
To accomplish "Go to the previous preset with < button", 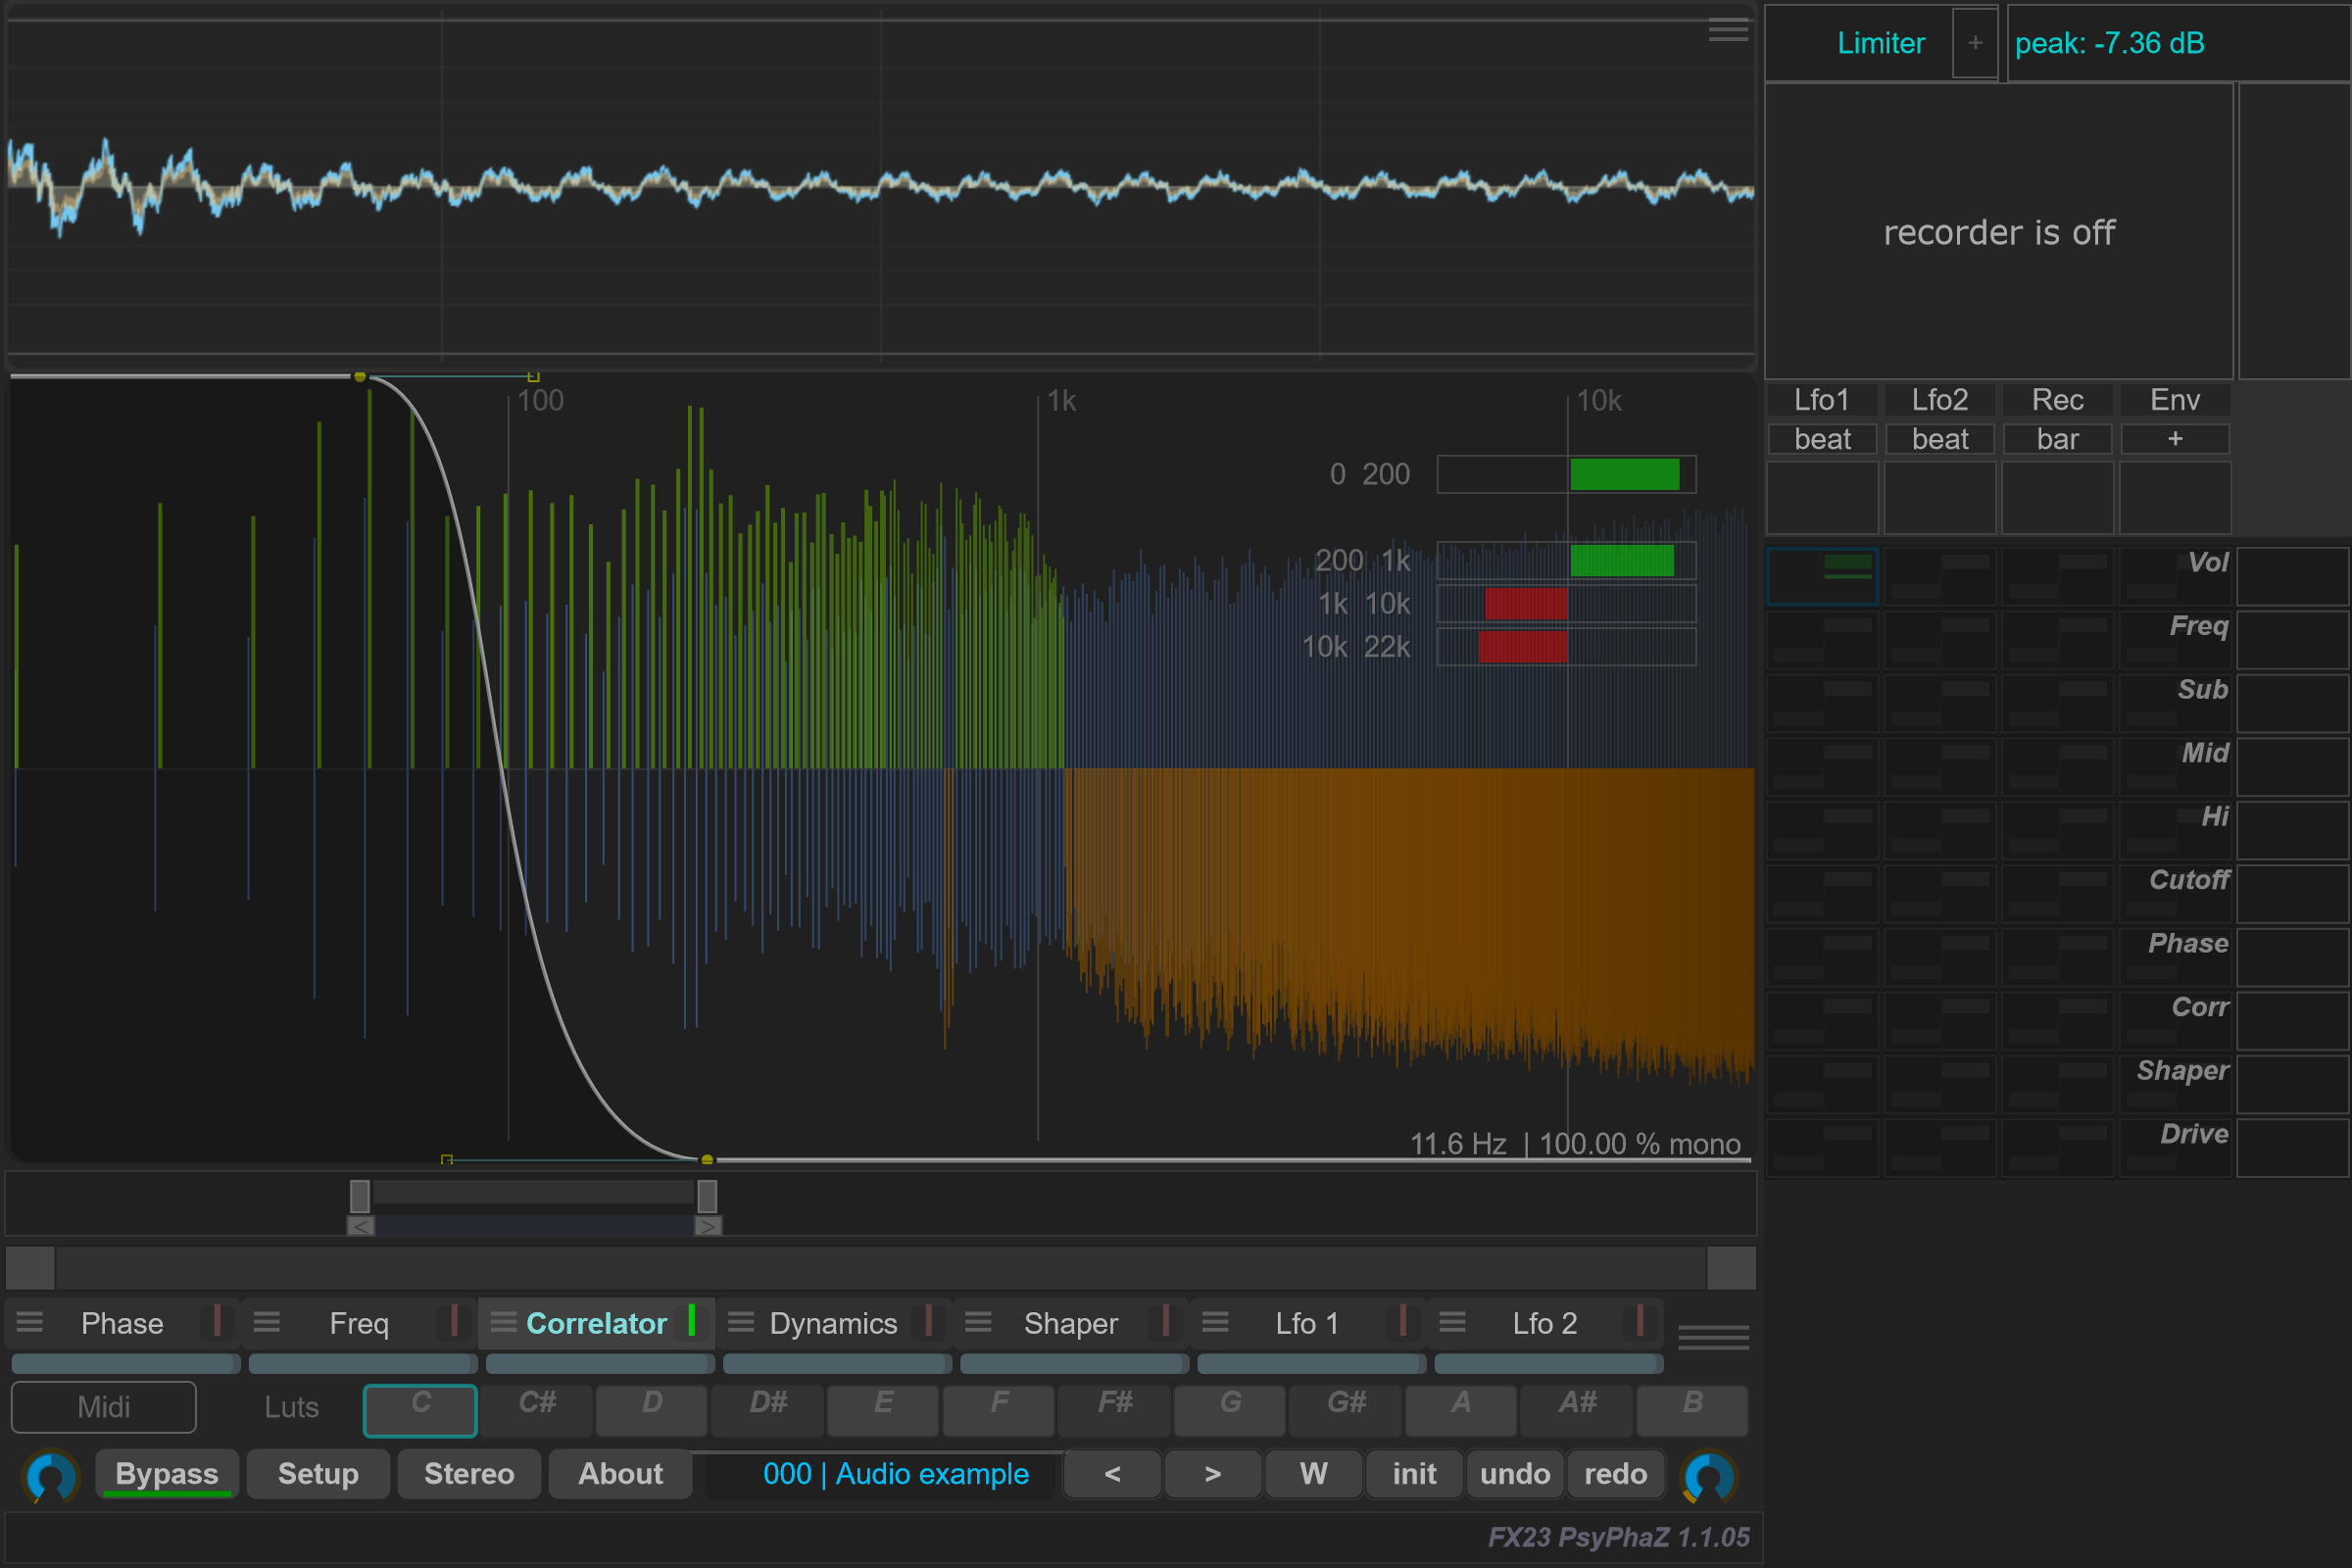I will click(x=1112, y=1474).
